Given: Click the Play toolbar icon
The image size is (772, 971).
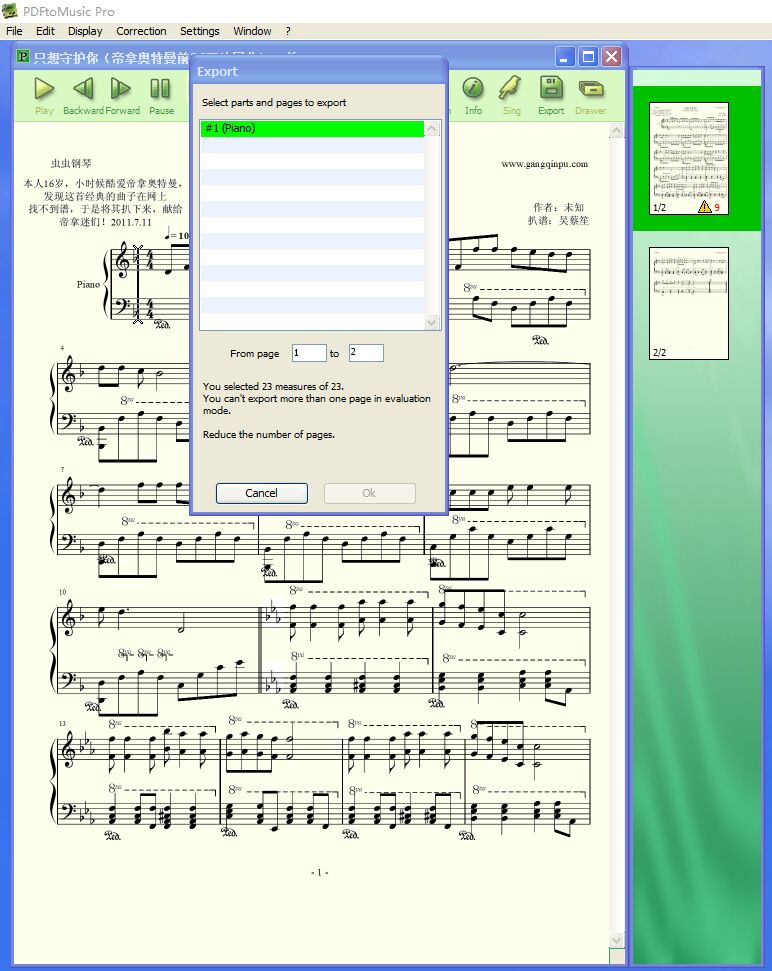Looking at the screenshot, I should click(x=44, y=89).
